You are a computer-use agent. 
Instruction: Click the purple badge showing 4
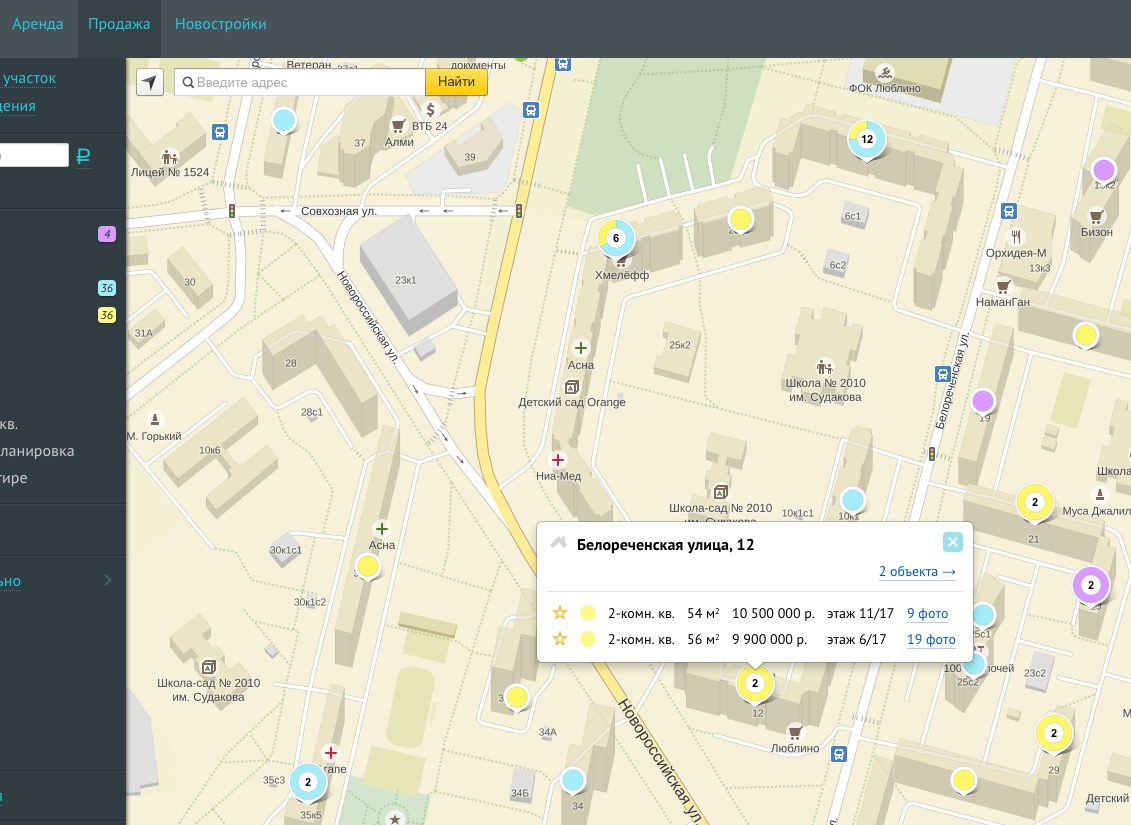point(107,234)
